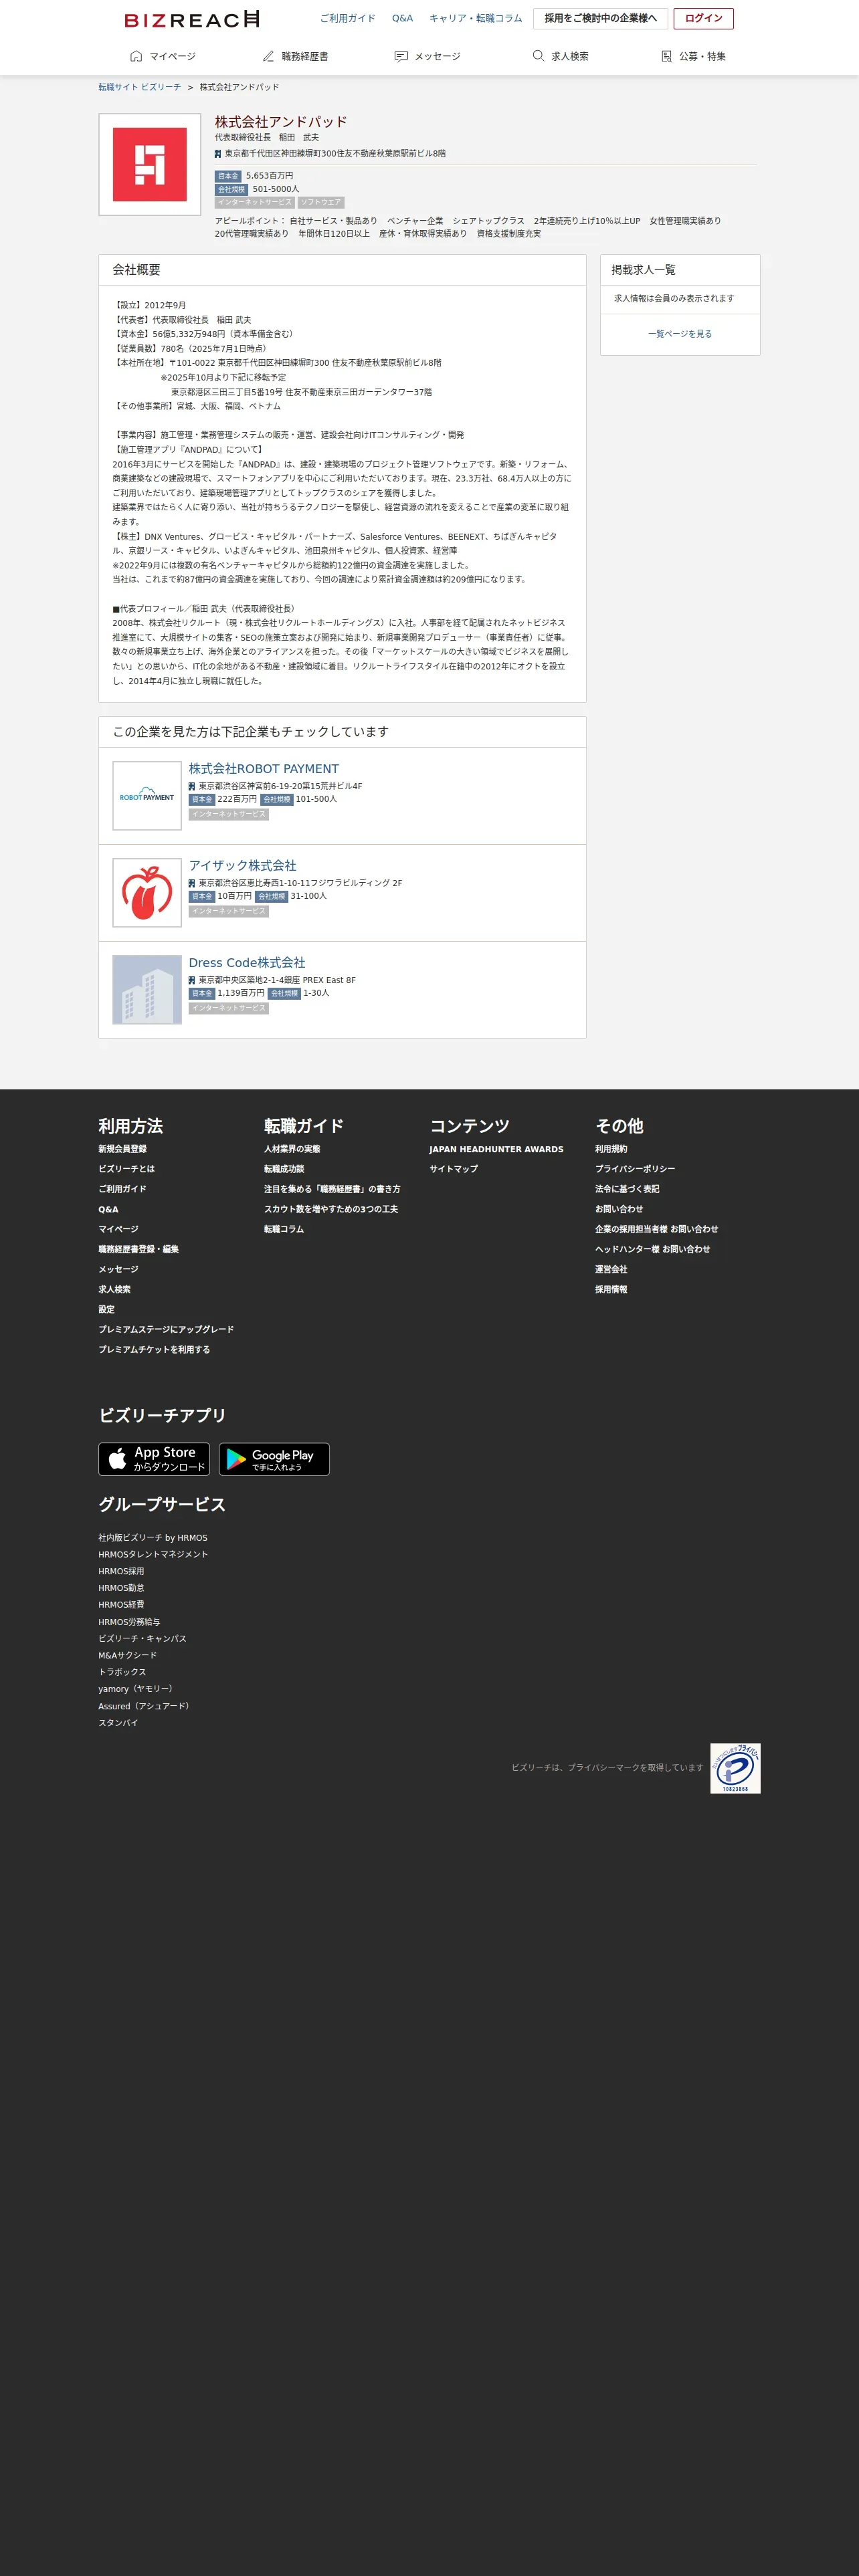The height and width of the screenshot is (2576, 859).
Task: Click the Google Play badge
Action: (274, 1459)
